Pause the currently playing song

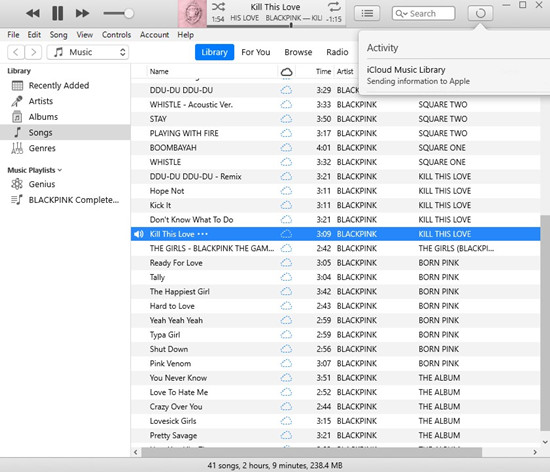click(58, 13)
